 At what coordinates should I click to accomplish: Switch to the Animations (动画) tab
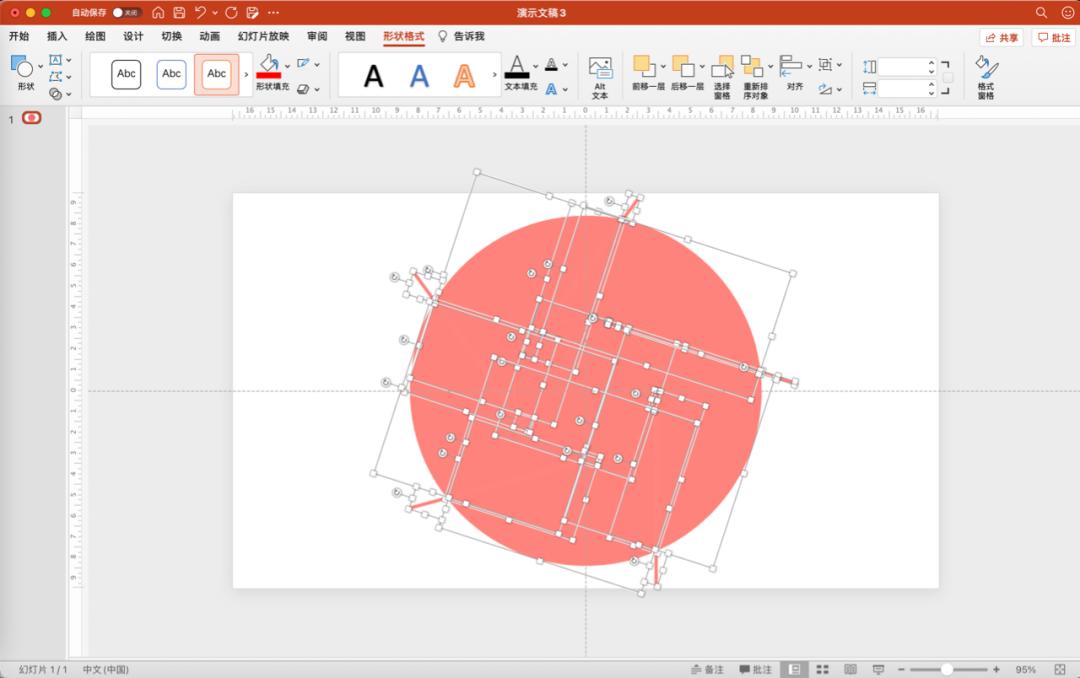click(209, 36)
